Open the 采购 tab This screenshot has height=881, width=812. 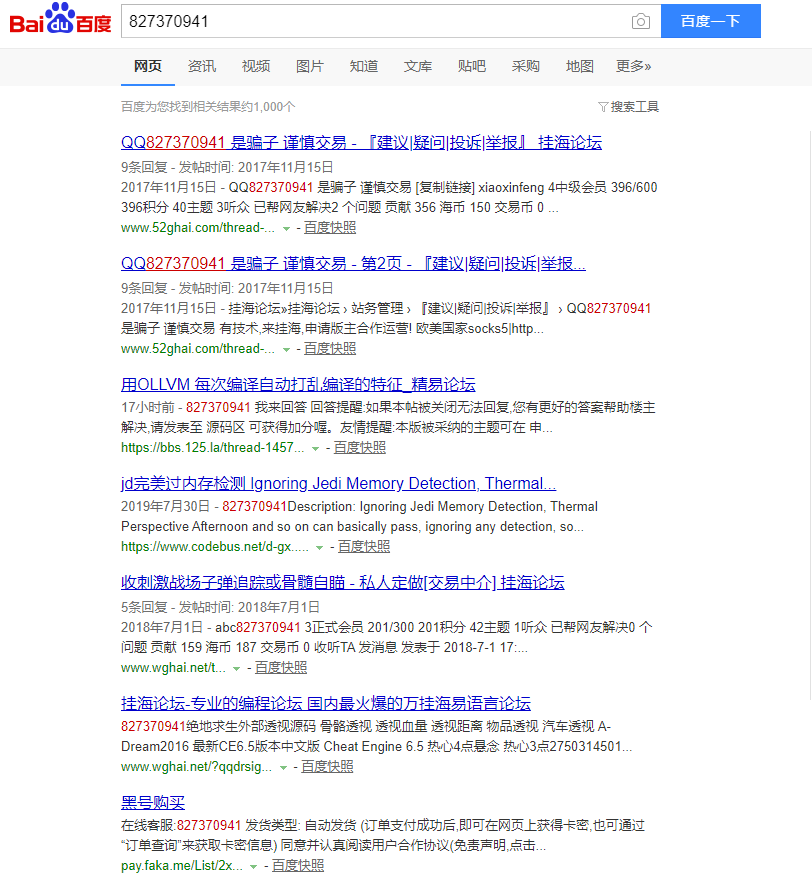point(525,66)
